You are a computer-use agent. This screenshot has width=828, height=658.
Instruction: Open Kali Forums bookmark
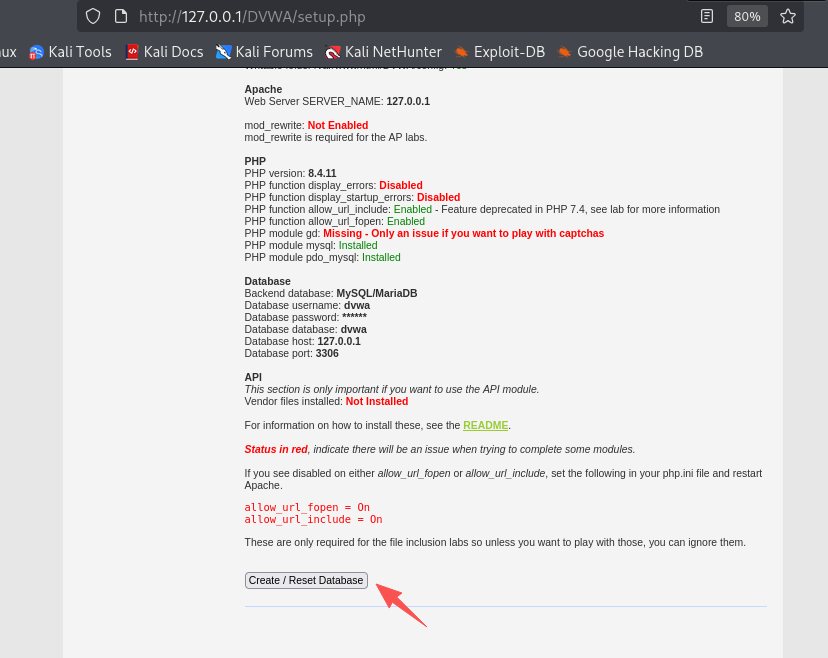tap(264, 52)
